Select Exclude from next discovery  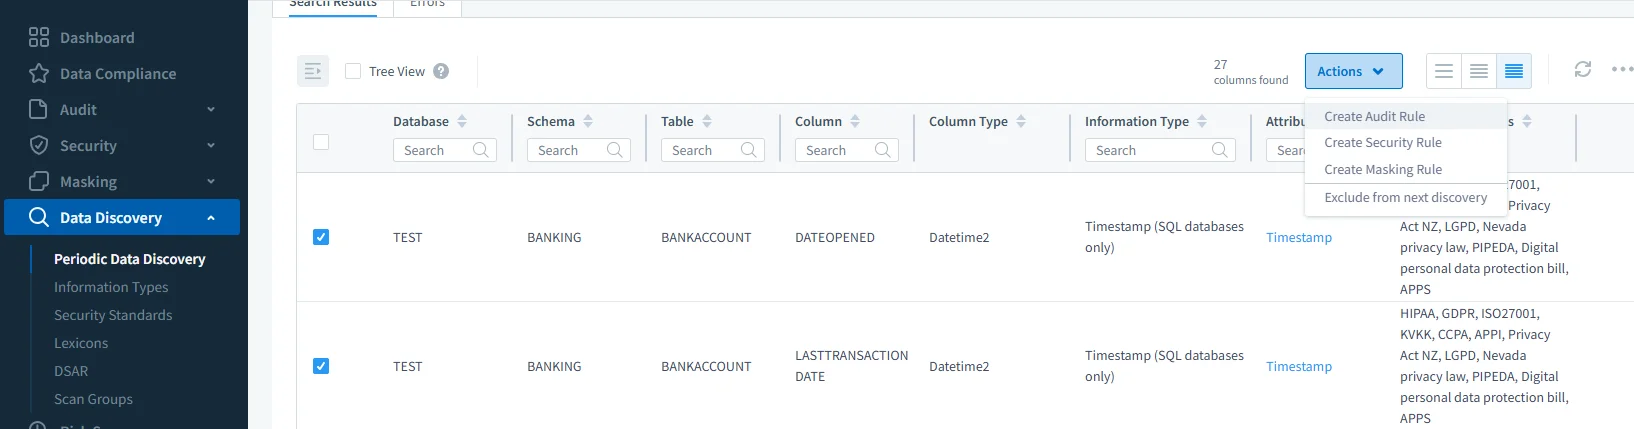(1405, 198)
